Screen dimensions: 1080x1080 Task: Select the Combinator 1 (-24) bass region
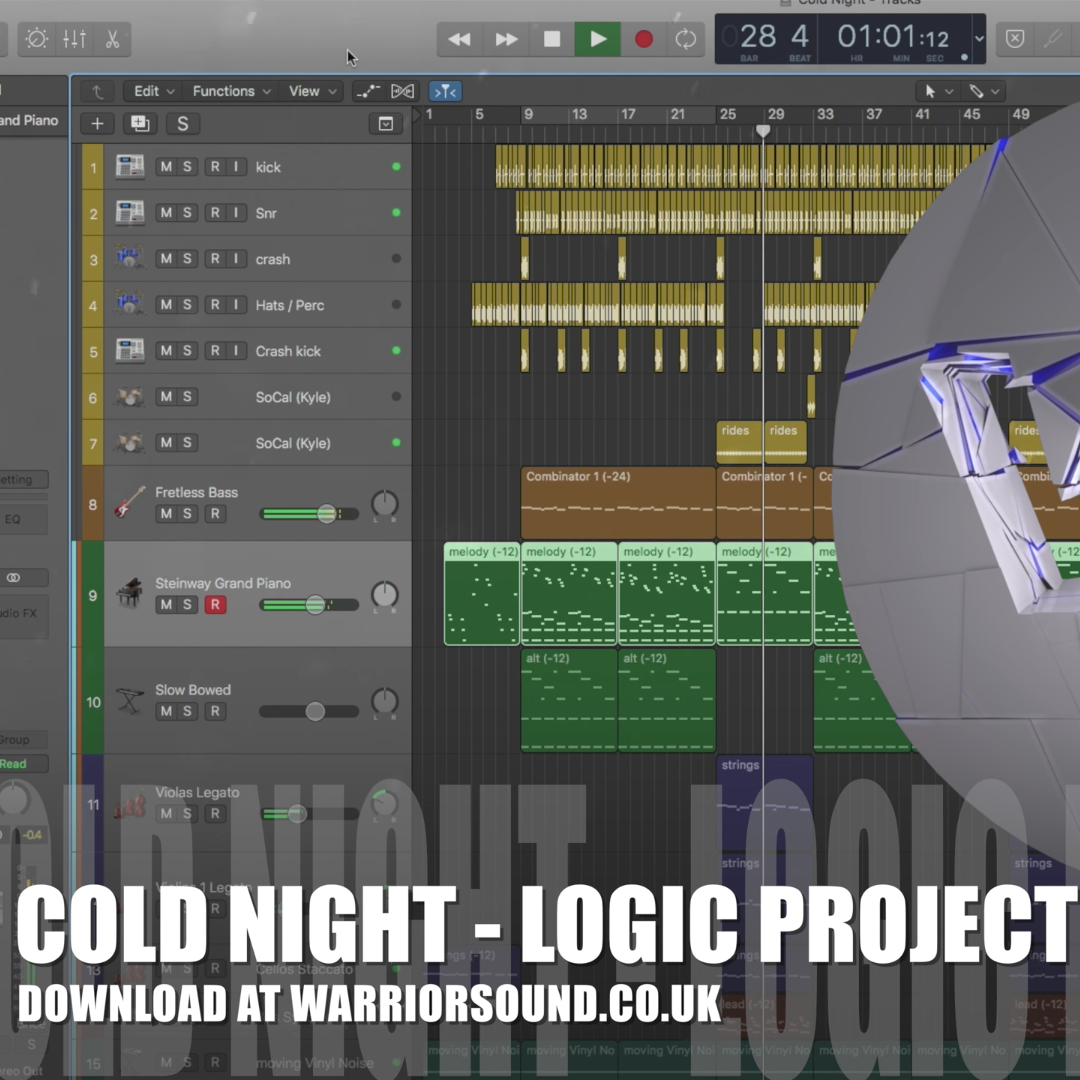point(618,503)
